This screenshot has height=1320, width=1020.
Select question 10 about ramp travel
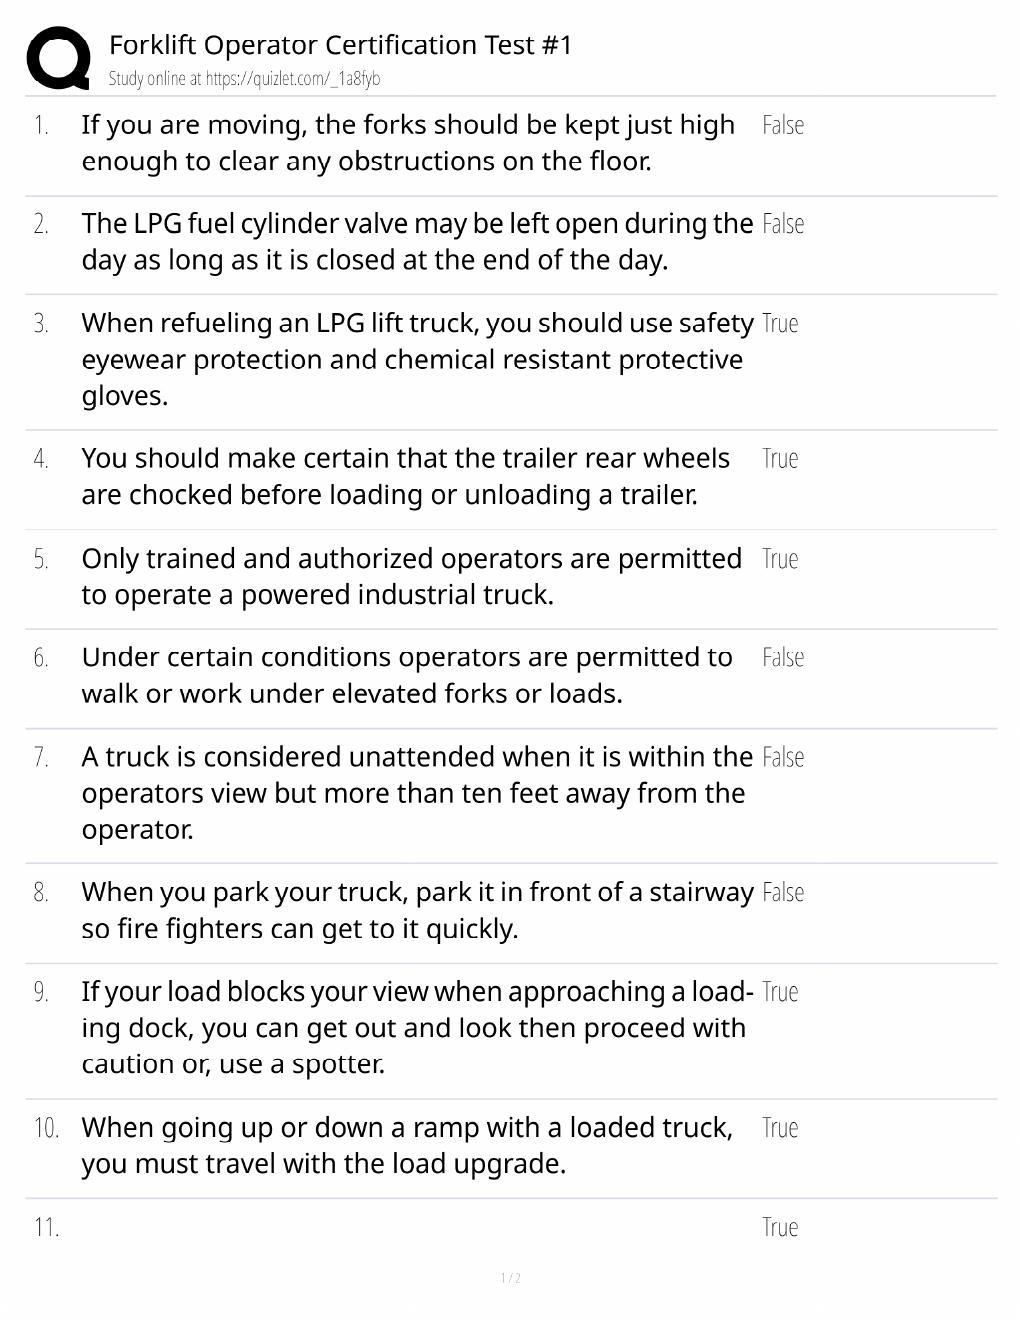click(407, 1145)
